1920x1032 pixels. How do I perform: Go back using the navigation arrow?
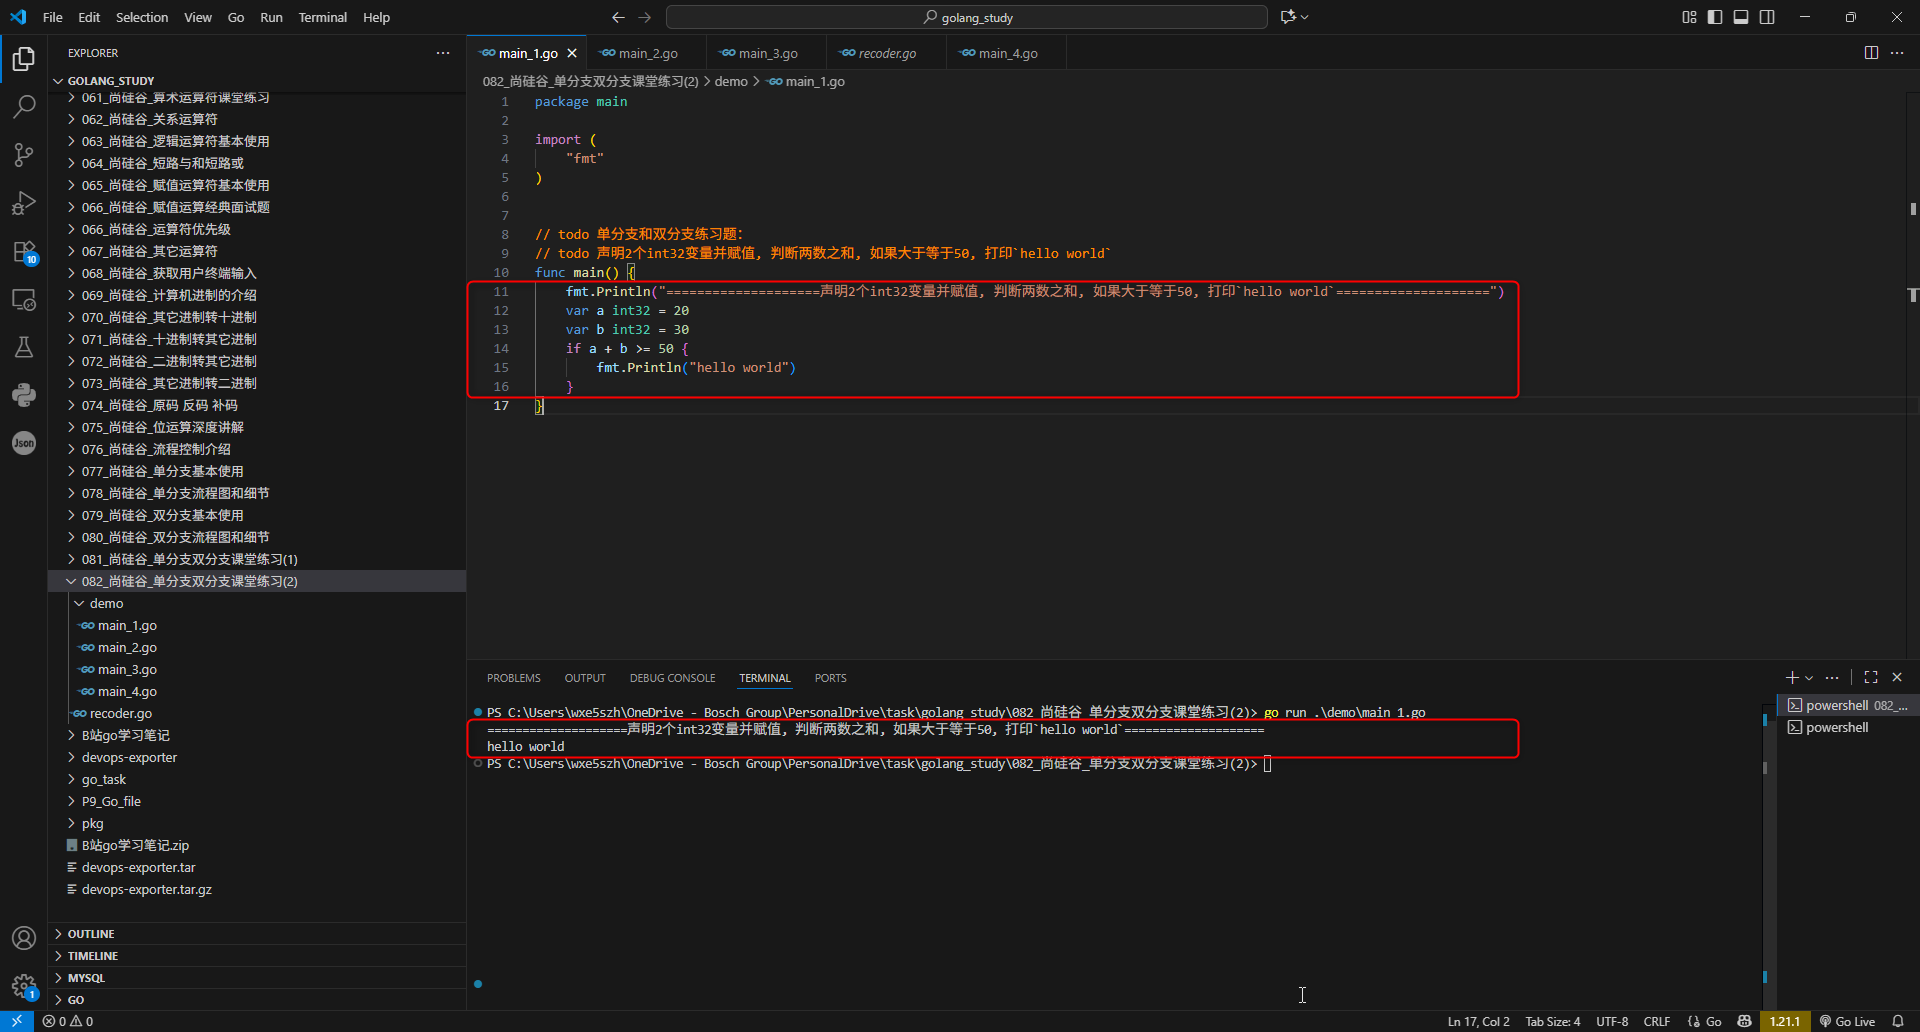(x=618, y=17)
